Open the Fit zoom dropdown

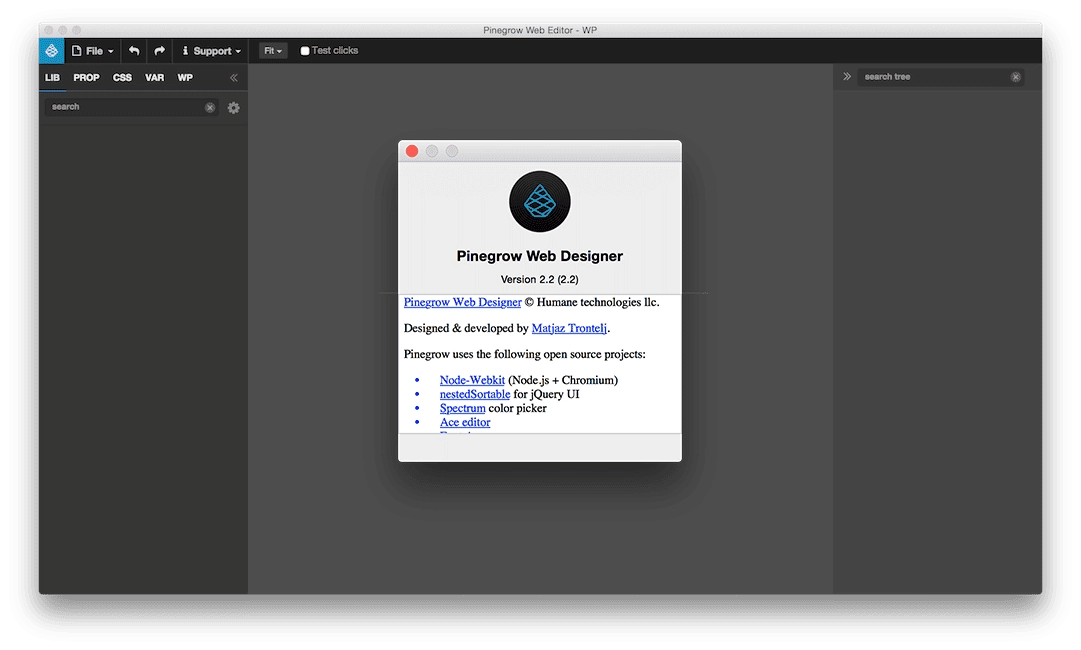273,51
